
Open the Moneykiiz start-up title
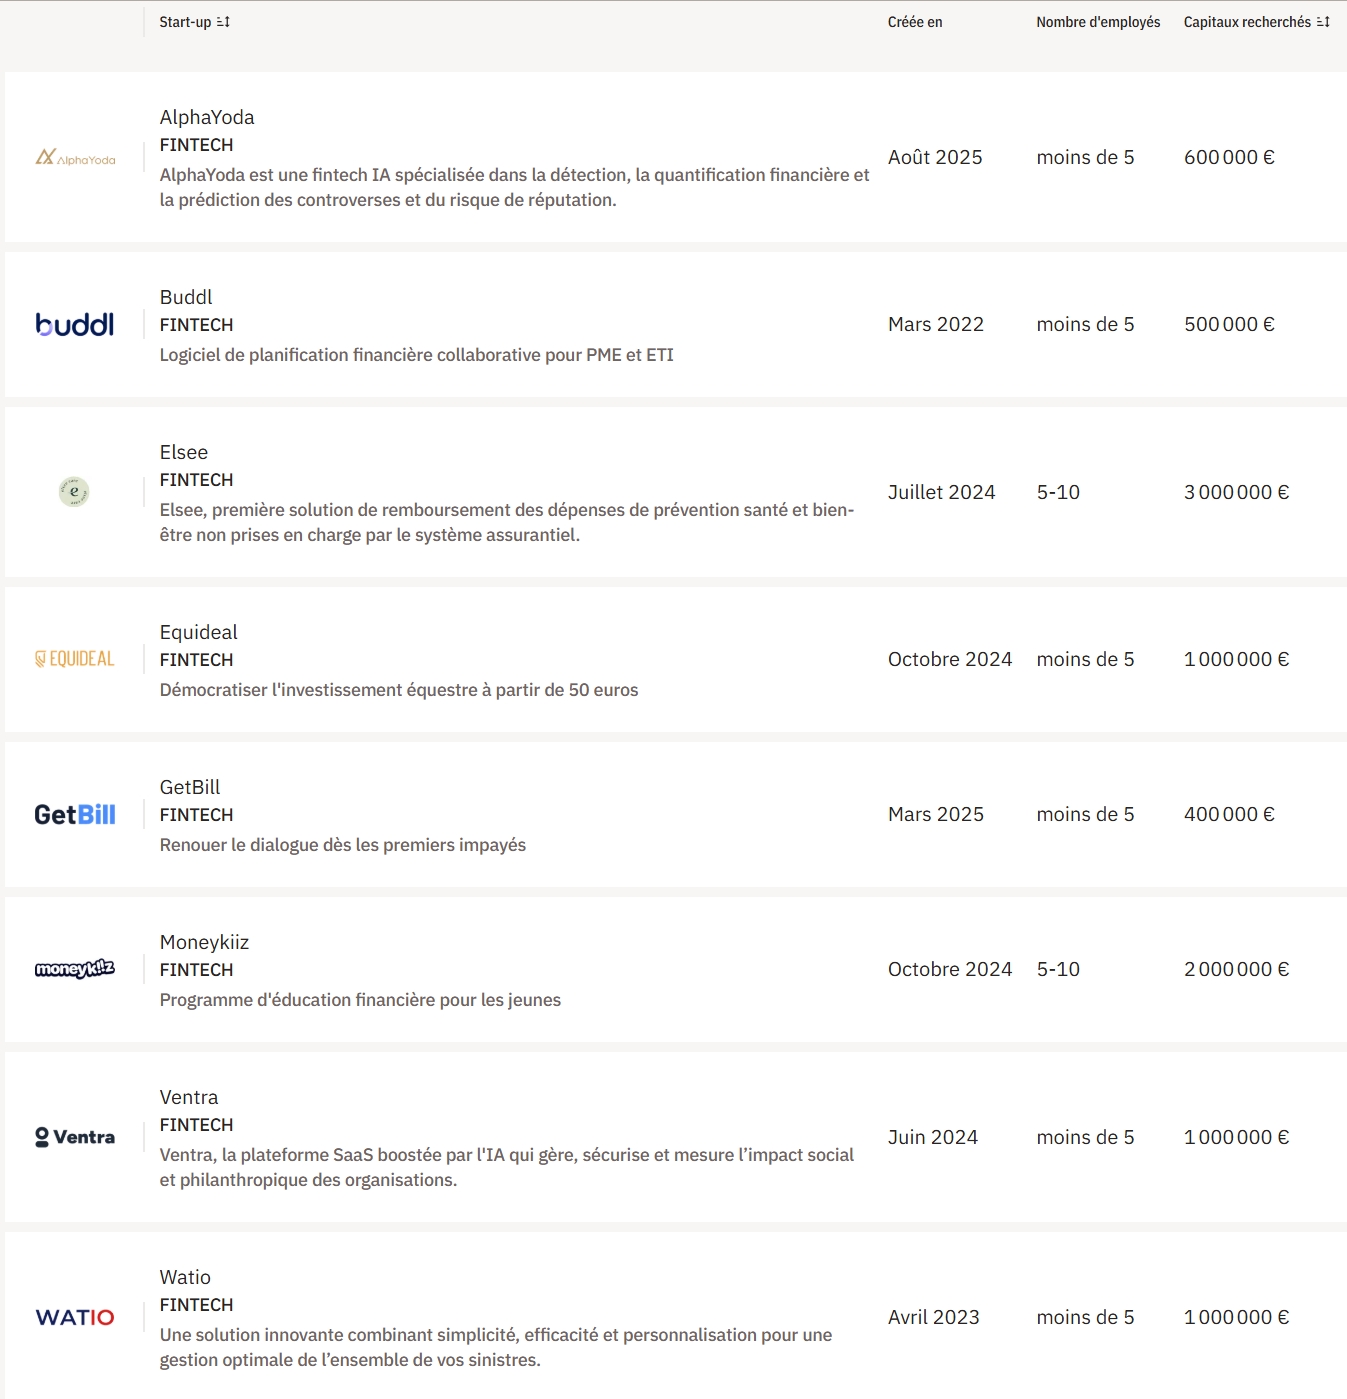[204, 942]
